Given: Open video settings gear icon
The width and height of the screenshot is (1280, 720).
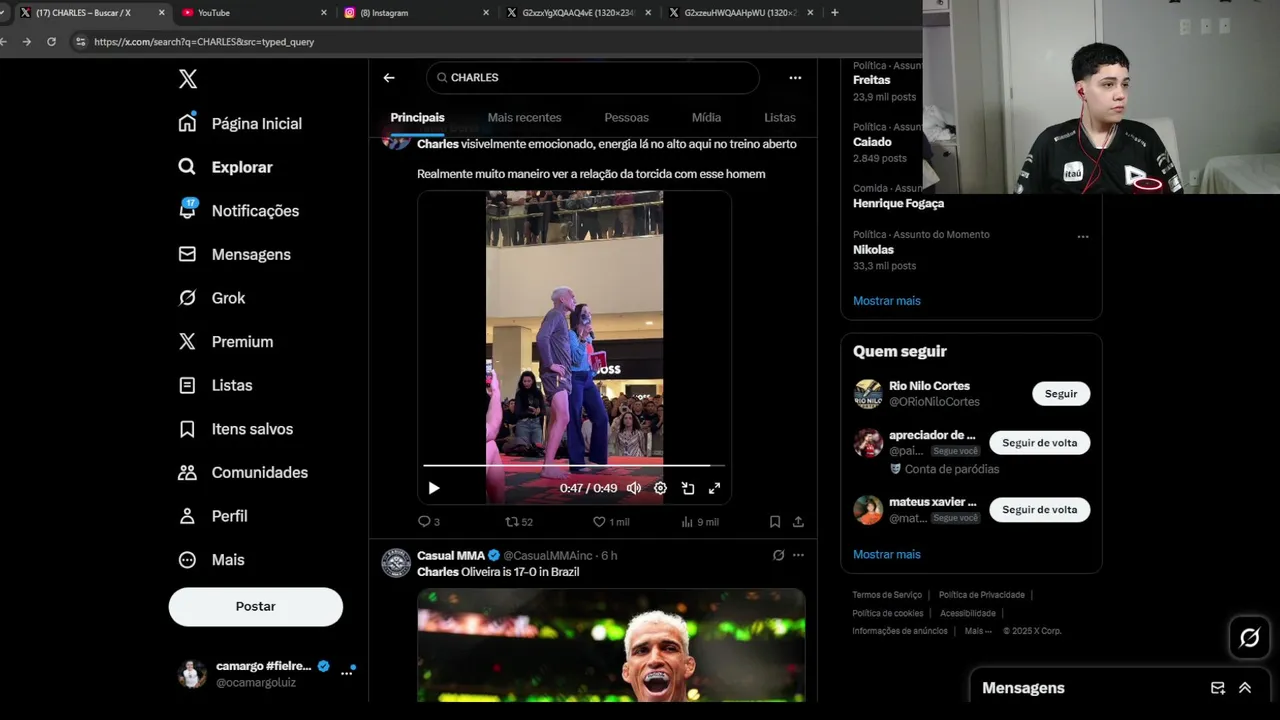Looking at the screenshot, I should pos(660,488).
